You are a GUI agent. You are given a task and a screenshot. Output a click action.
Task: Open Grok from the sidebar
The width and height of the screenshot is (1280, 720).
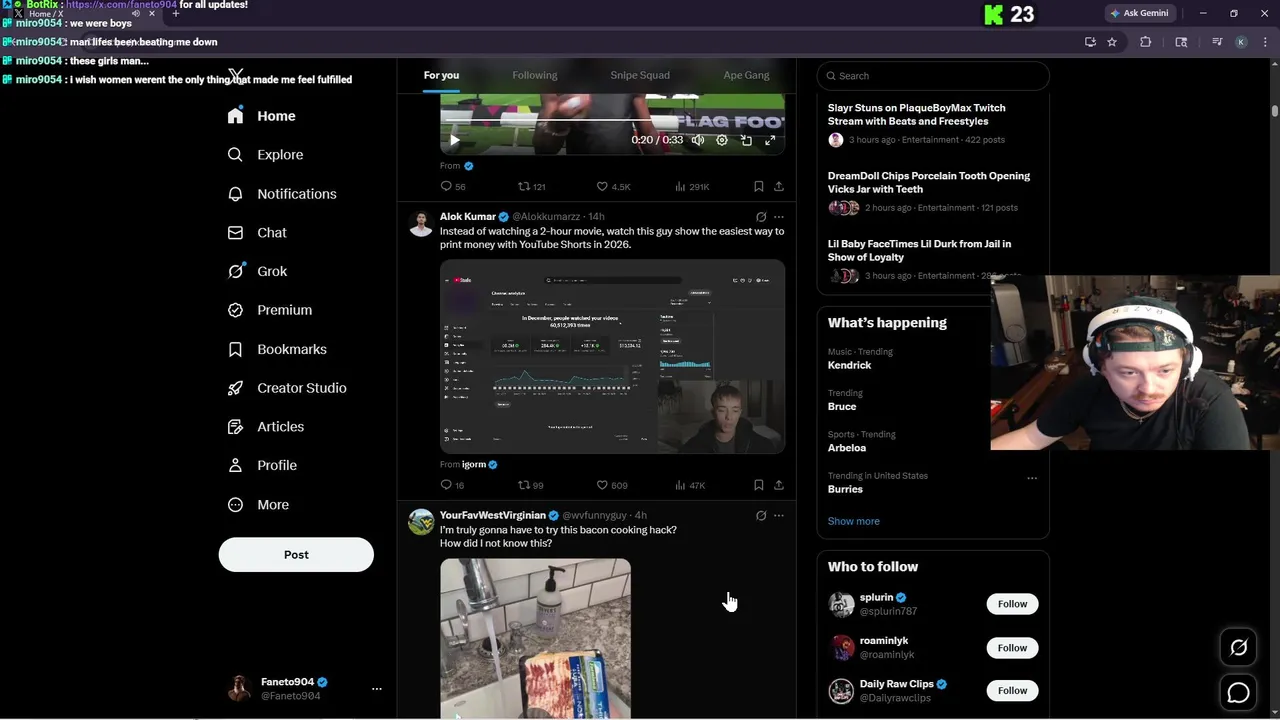(257, 271)
